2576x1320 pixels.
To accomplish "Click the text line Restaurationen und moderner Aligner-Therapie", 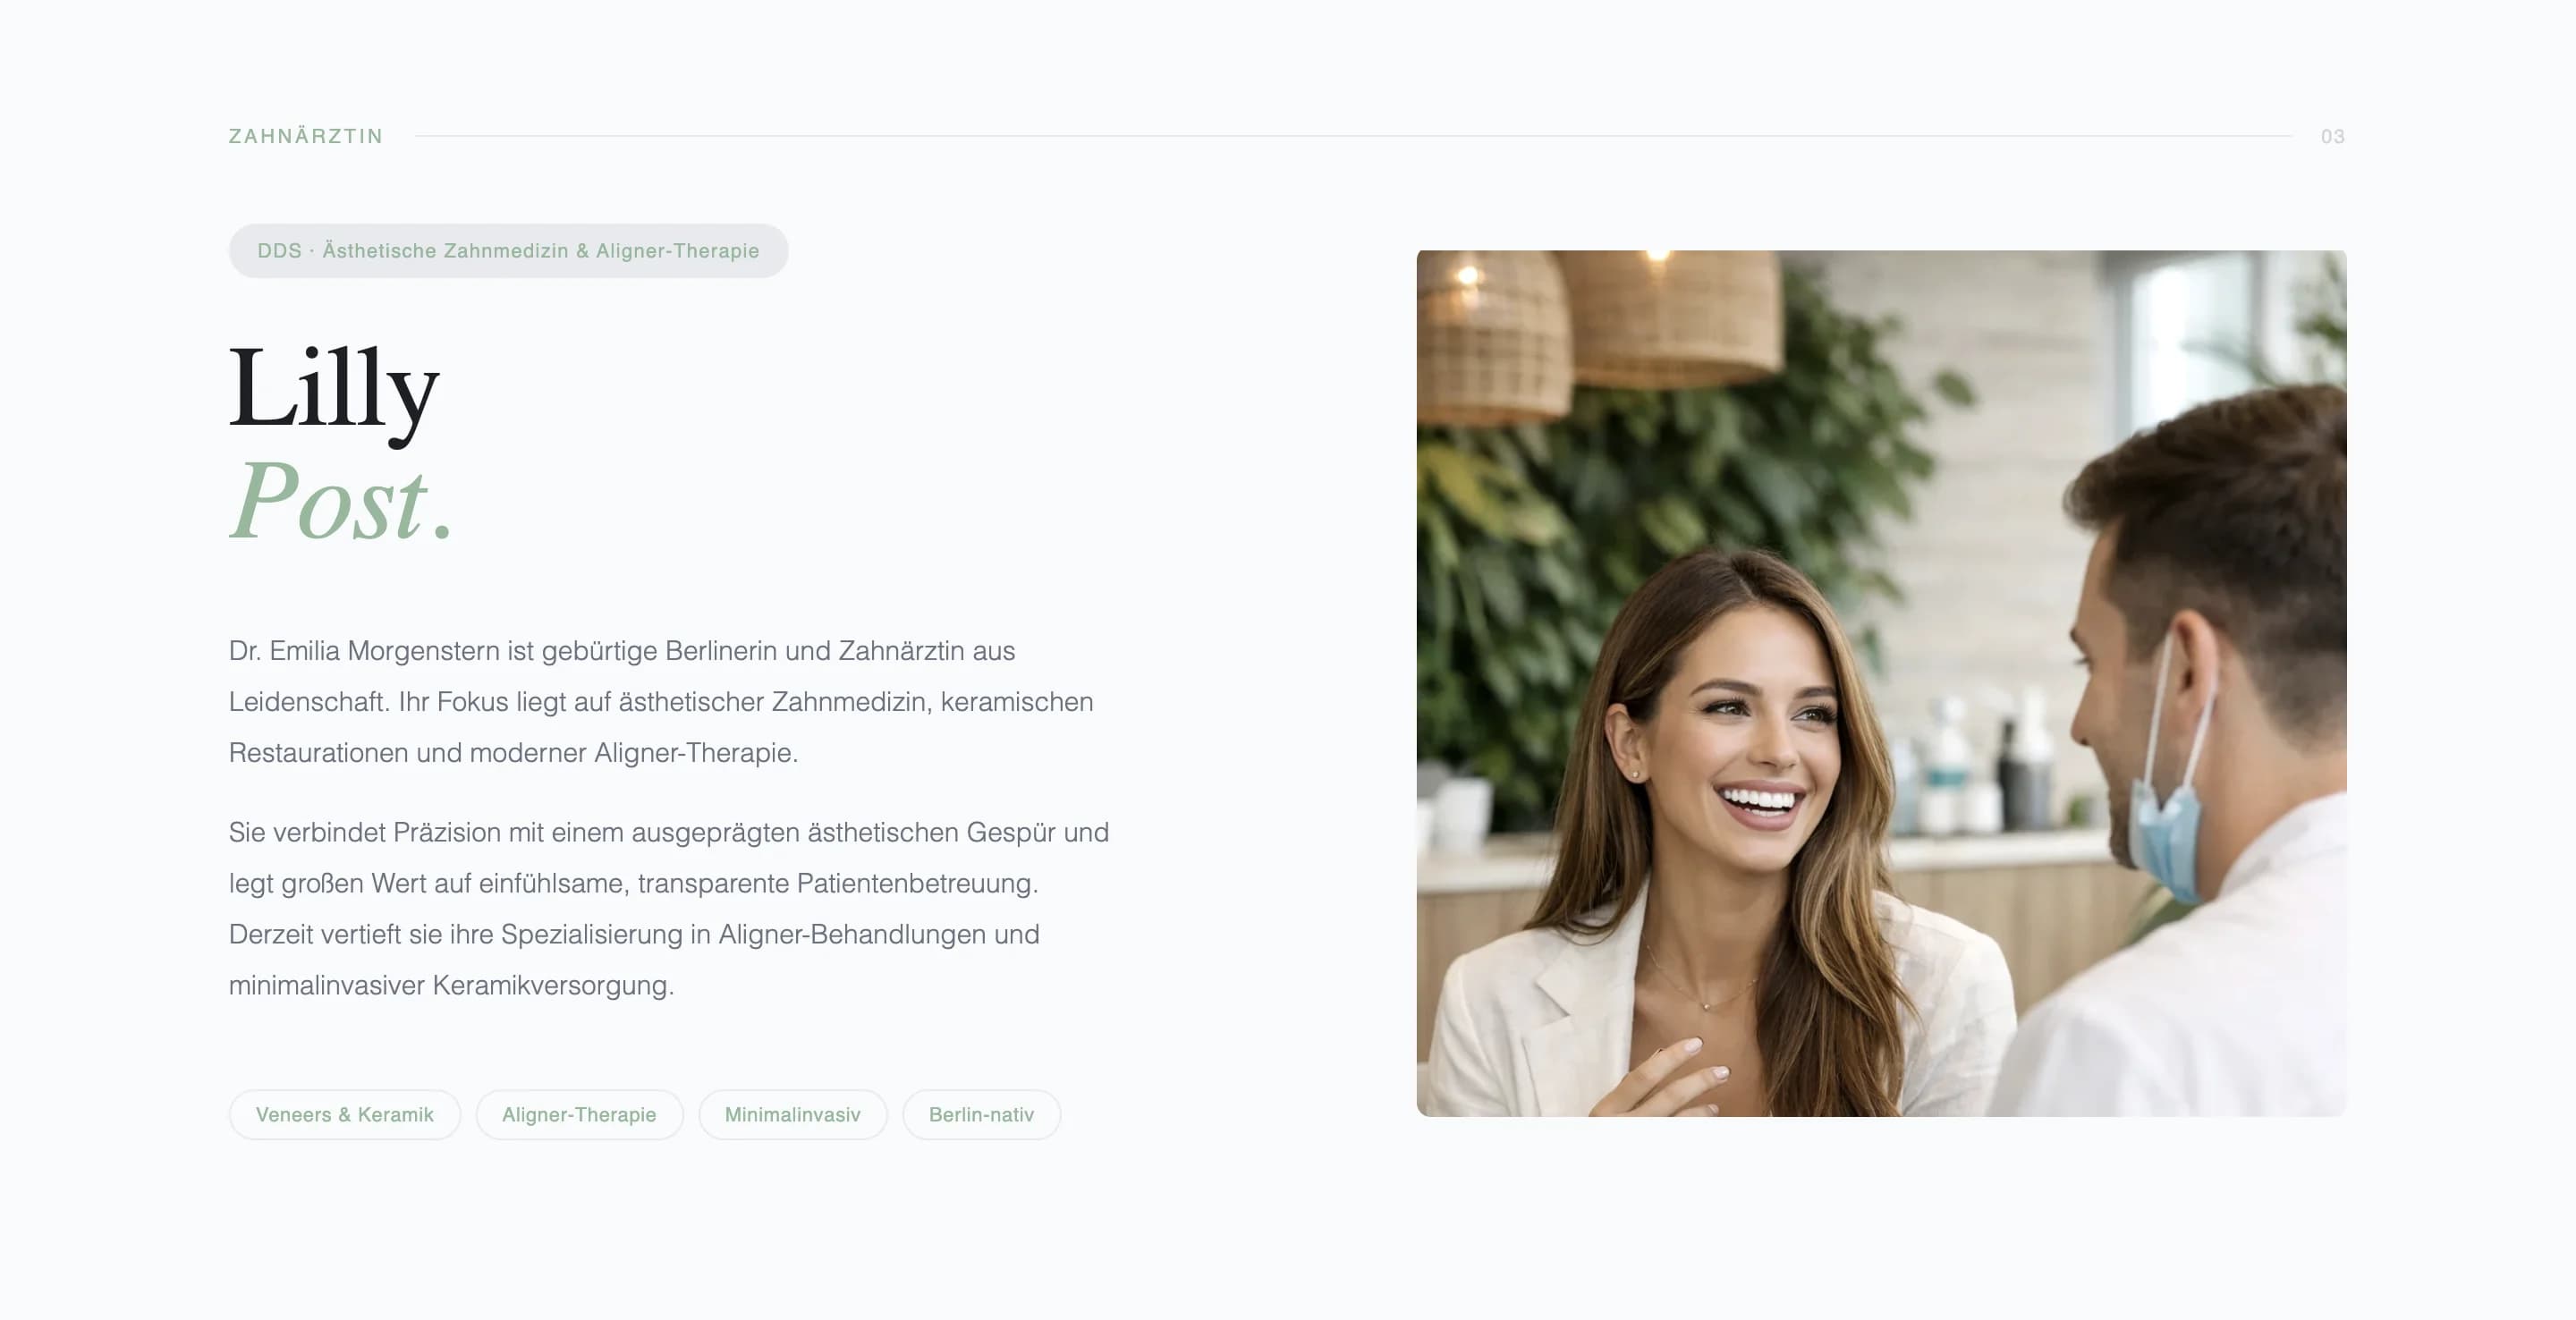I will 513,752.
